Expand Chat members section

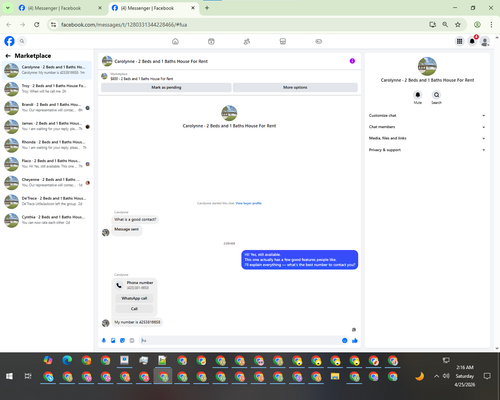427,127
